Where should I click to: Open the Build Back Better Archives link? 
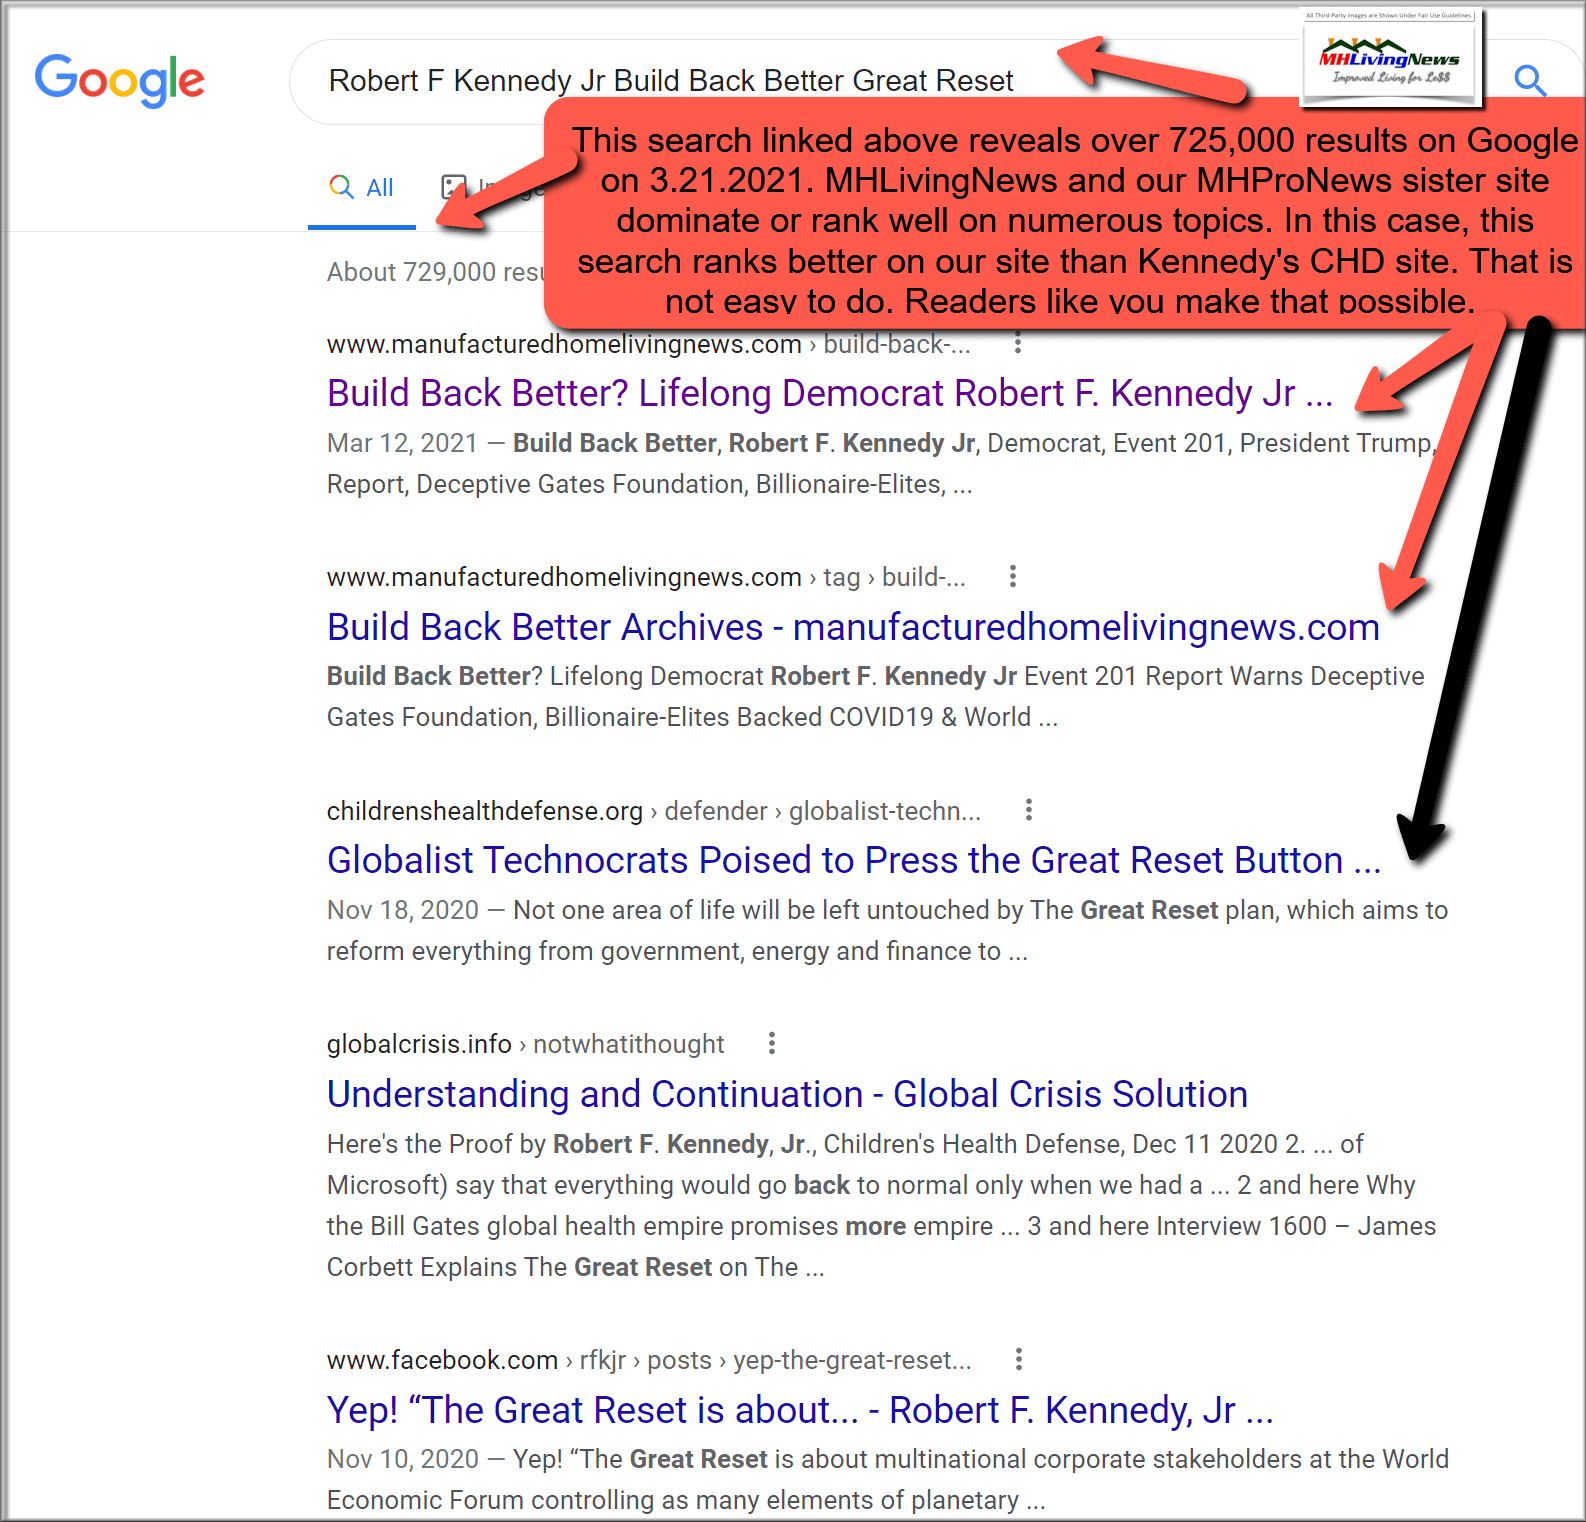(852, 628)
